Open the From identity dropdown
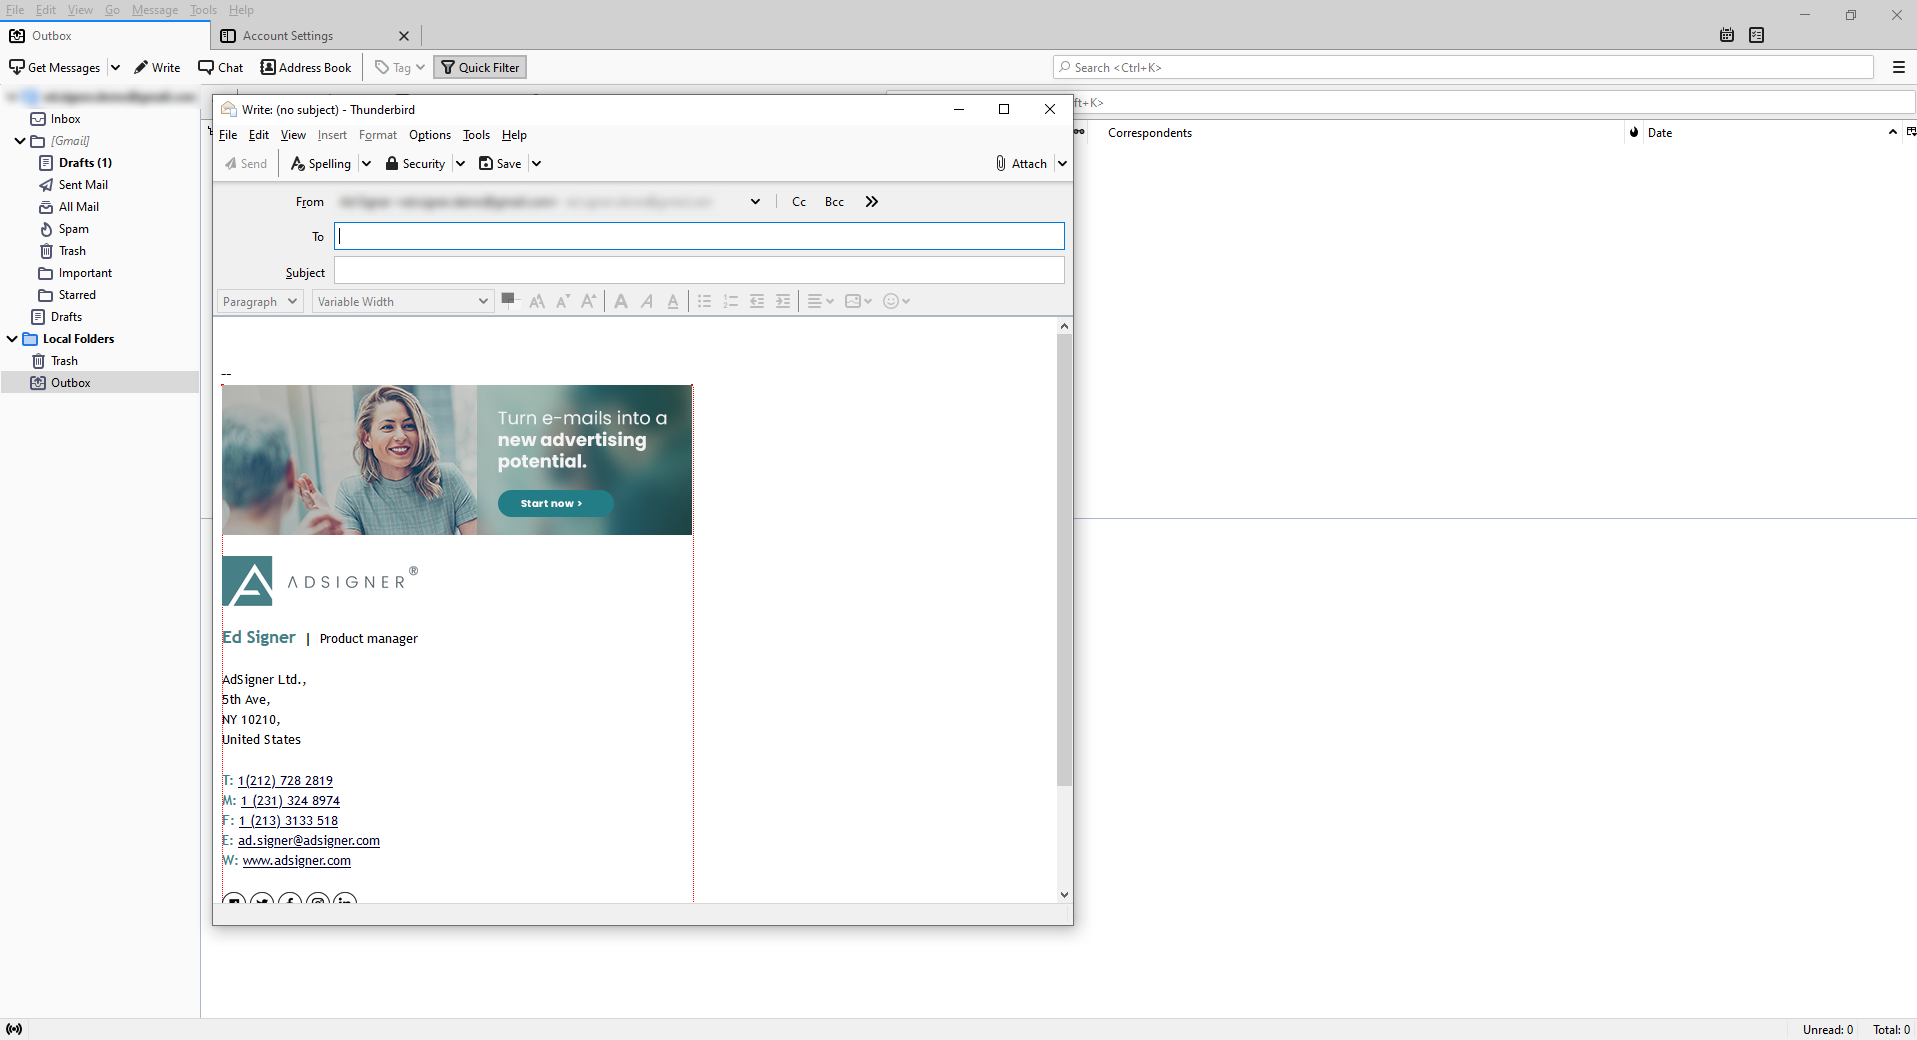Viewport: 1917px width, 1040px height. [x=755, y=202]
